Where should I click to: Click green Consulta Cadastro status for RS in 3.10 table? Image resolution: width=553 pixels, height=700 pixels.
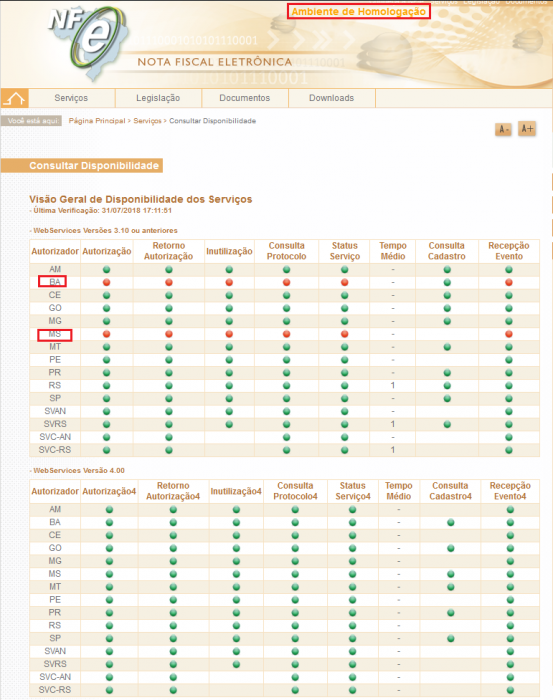tap(447, 386)
